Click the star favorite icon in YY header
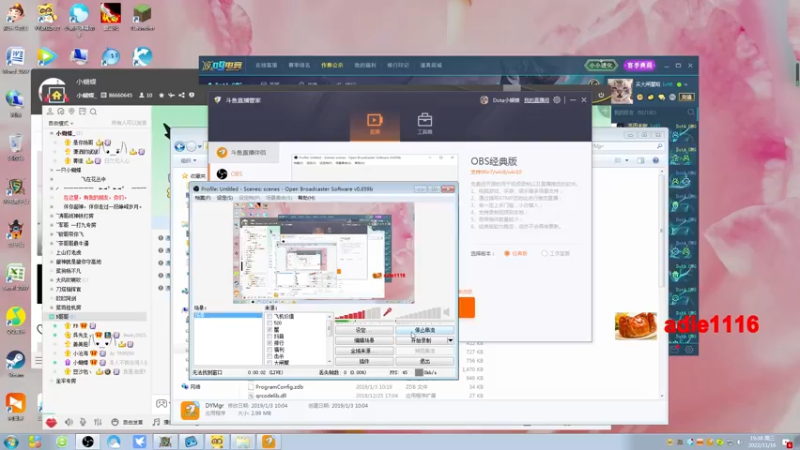 (x=162, y=95)
